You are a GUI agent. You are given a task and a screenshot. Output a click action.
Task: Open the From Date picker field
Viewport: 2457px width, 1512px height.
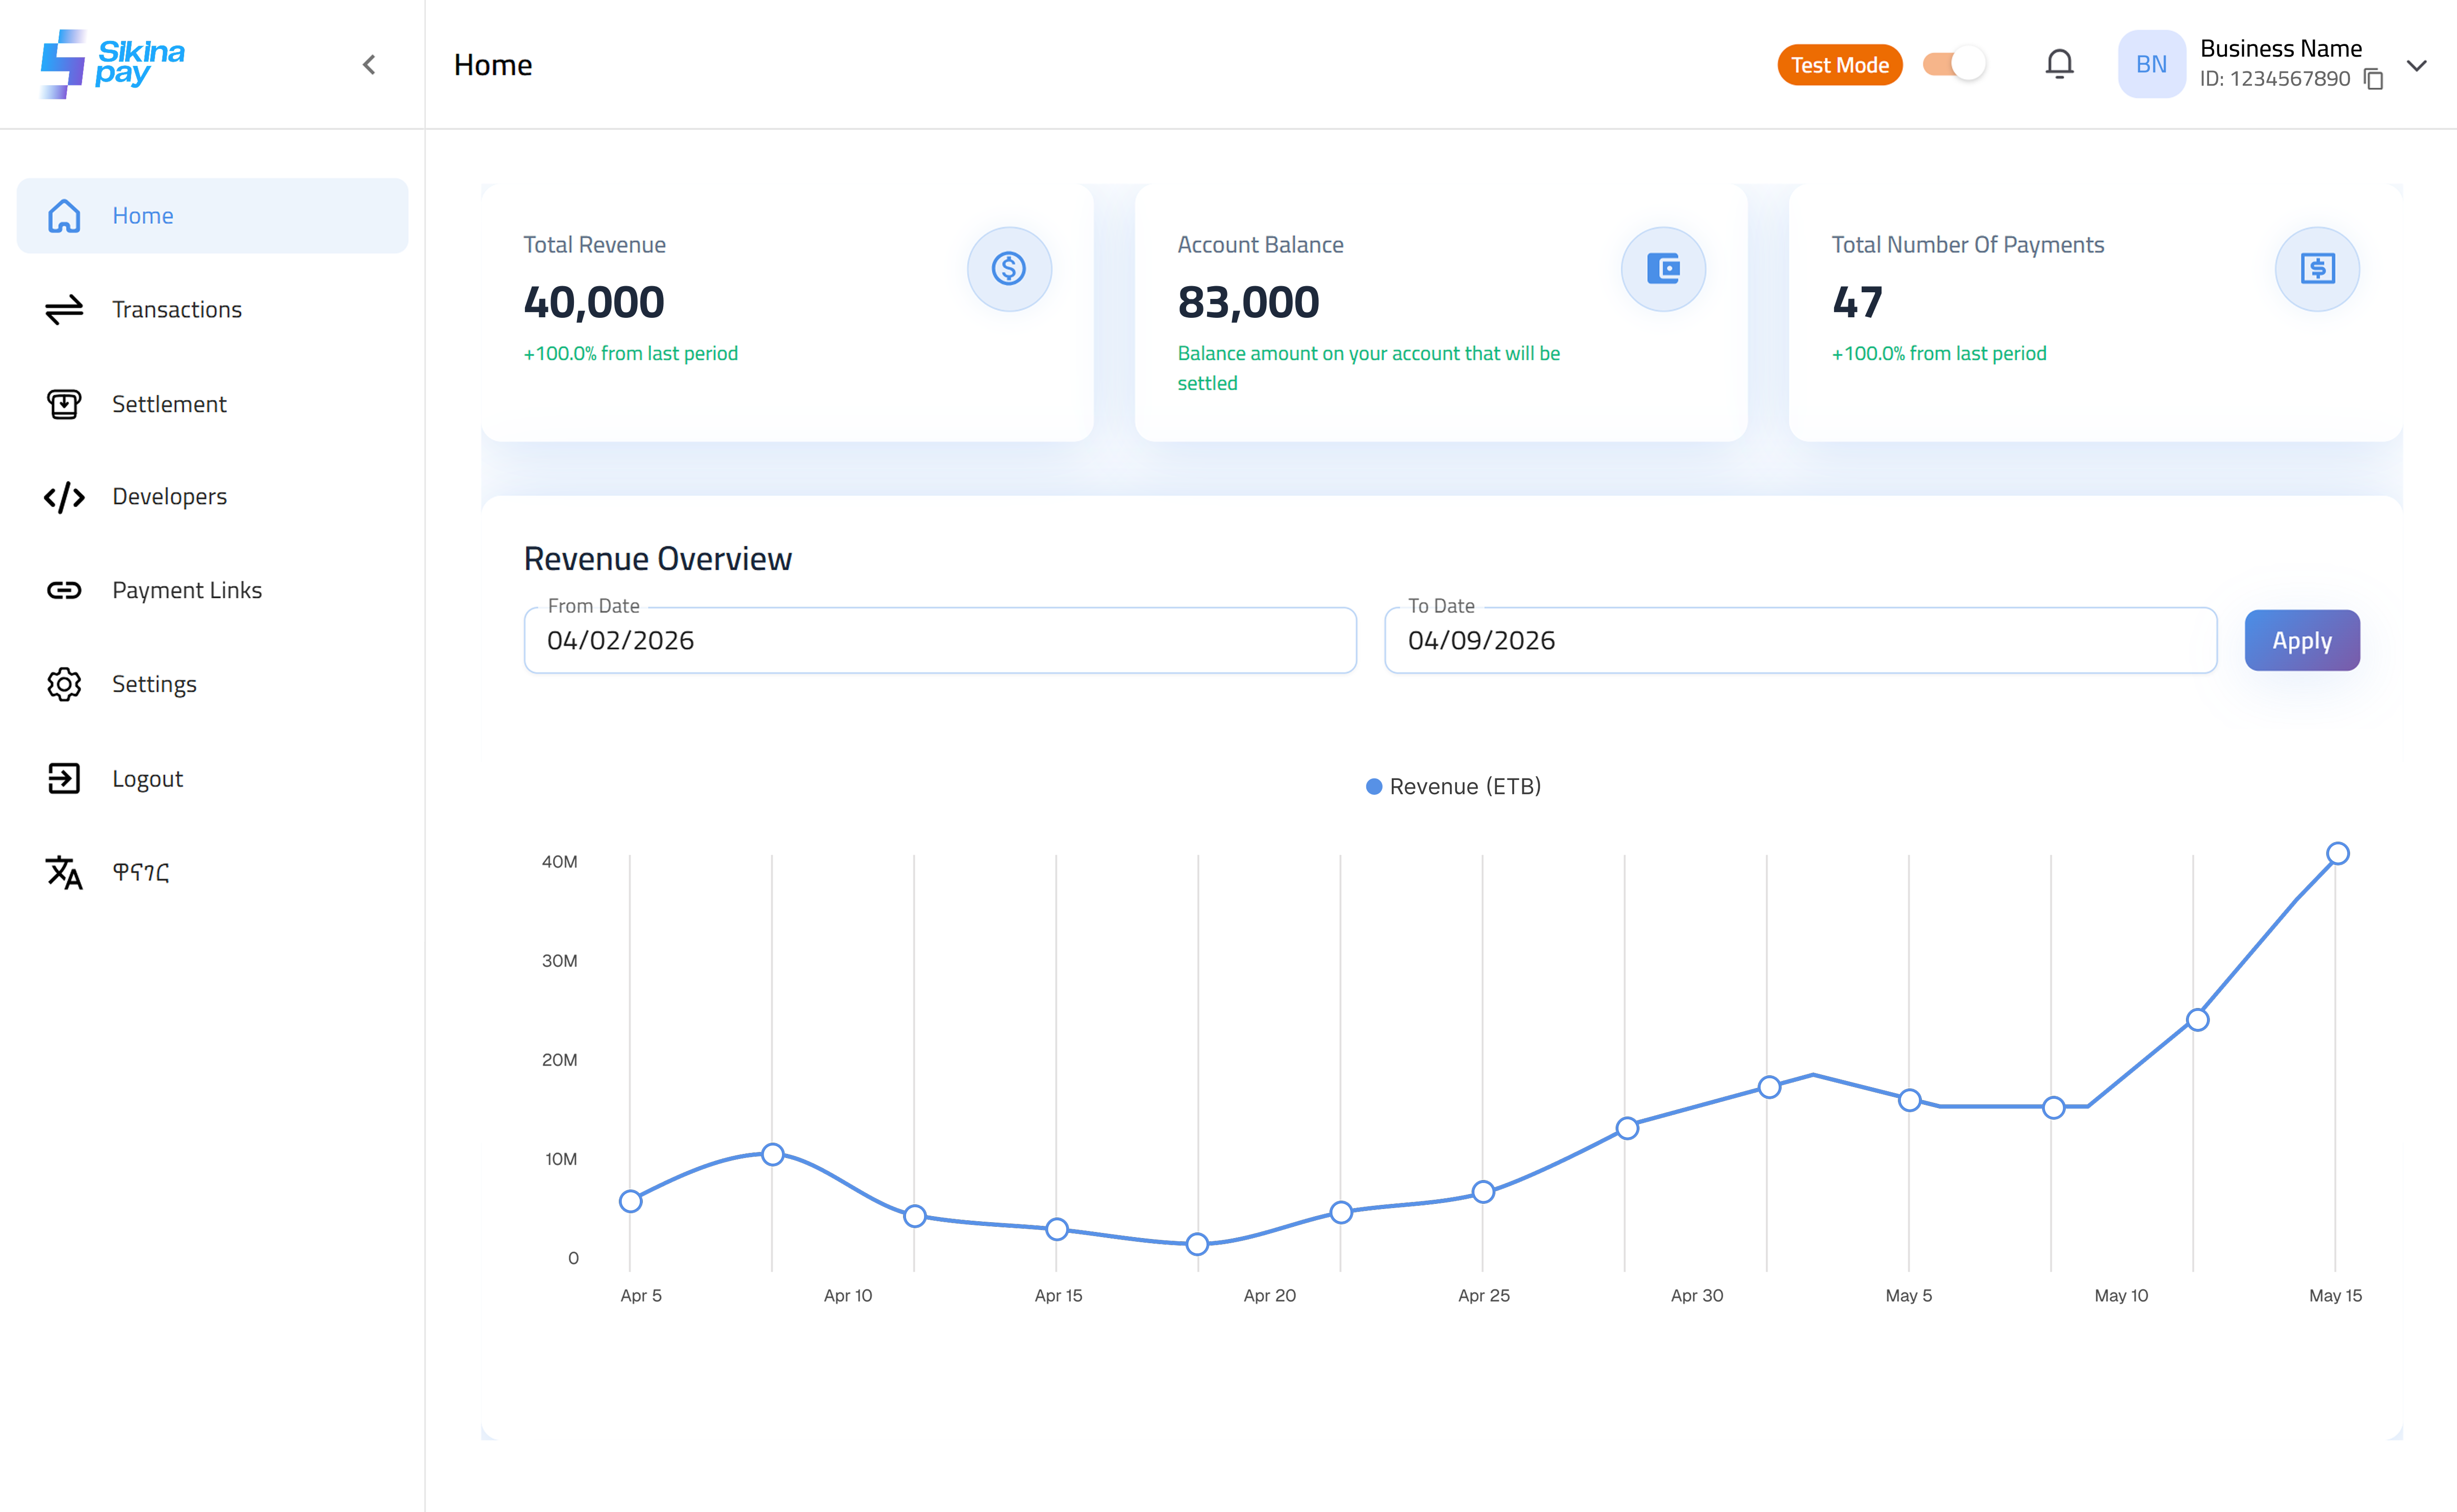point(939,641)
